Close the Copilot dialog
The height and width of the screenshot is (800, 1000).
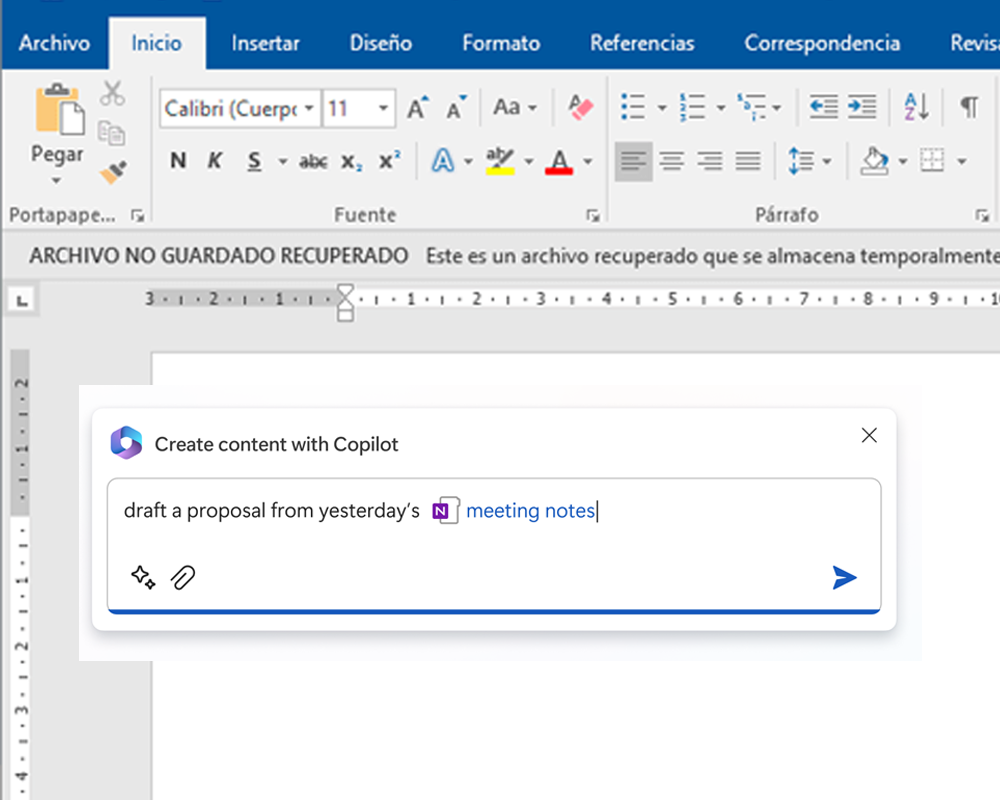[x=869, y=435]
